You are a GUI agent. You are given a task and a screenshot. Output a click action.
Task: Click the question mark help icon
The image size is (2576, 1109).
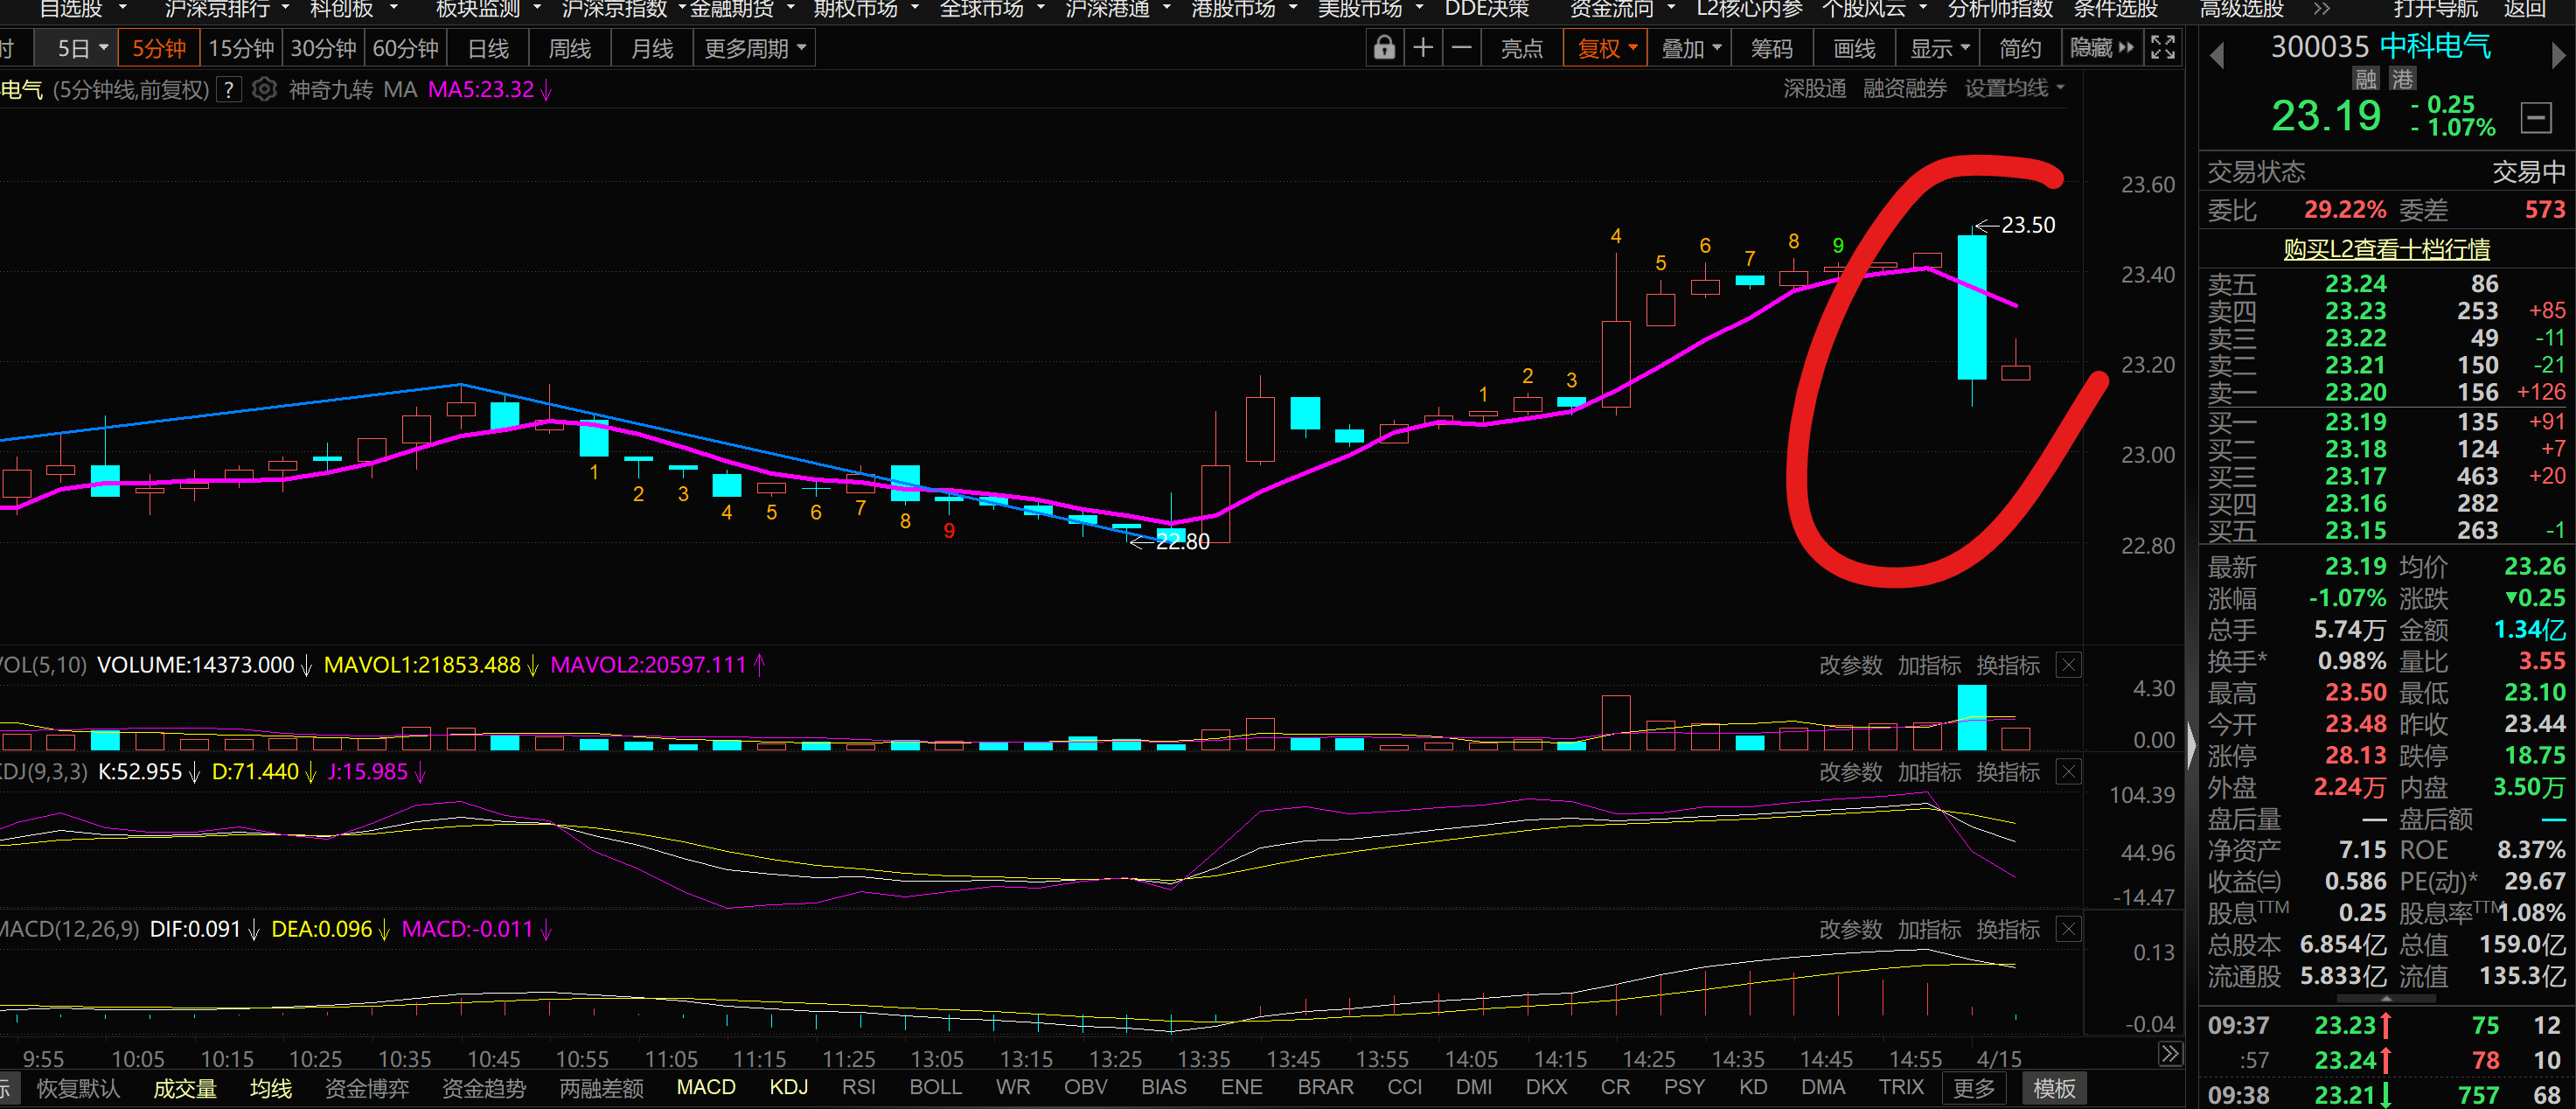(x=229, y=90)
